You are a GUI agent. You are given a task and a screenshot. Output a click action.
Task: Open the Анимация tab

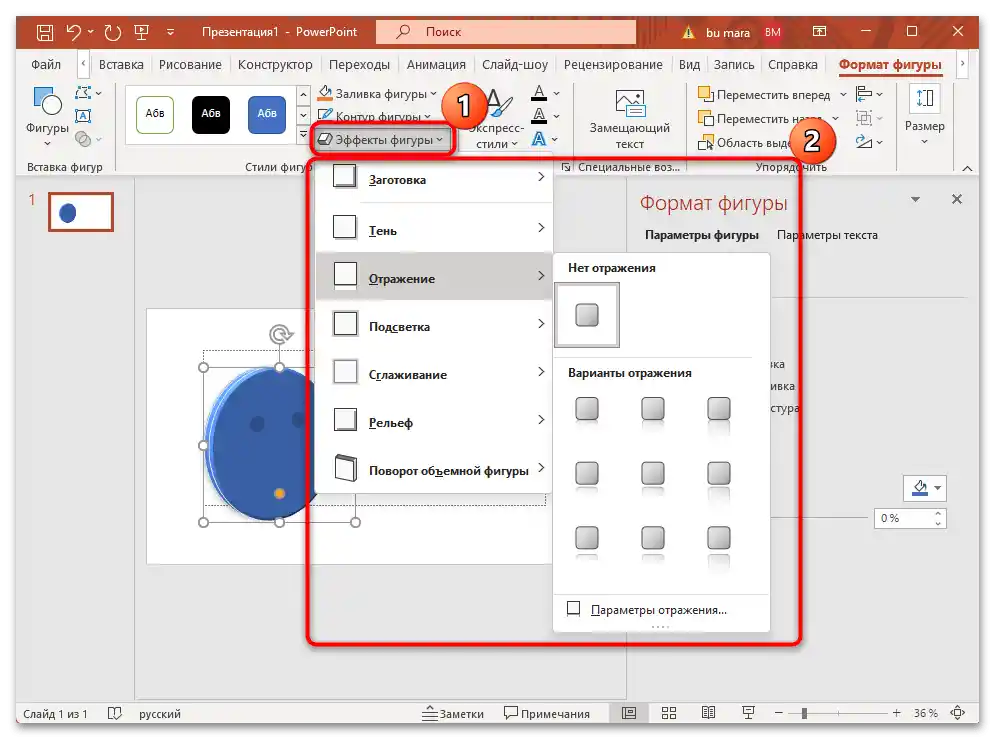(436, 65)
